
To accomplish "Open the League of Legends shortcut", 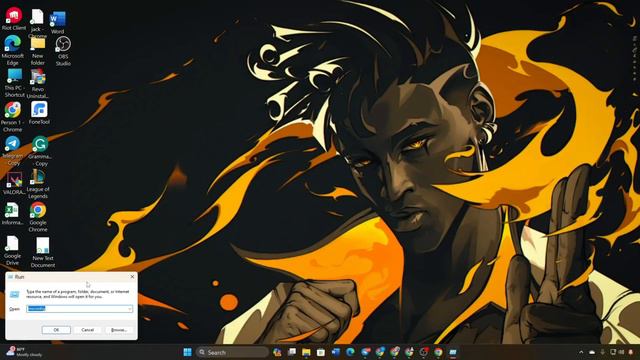I will coord(38,184).
